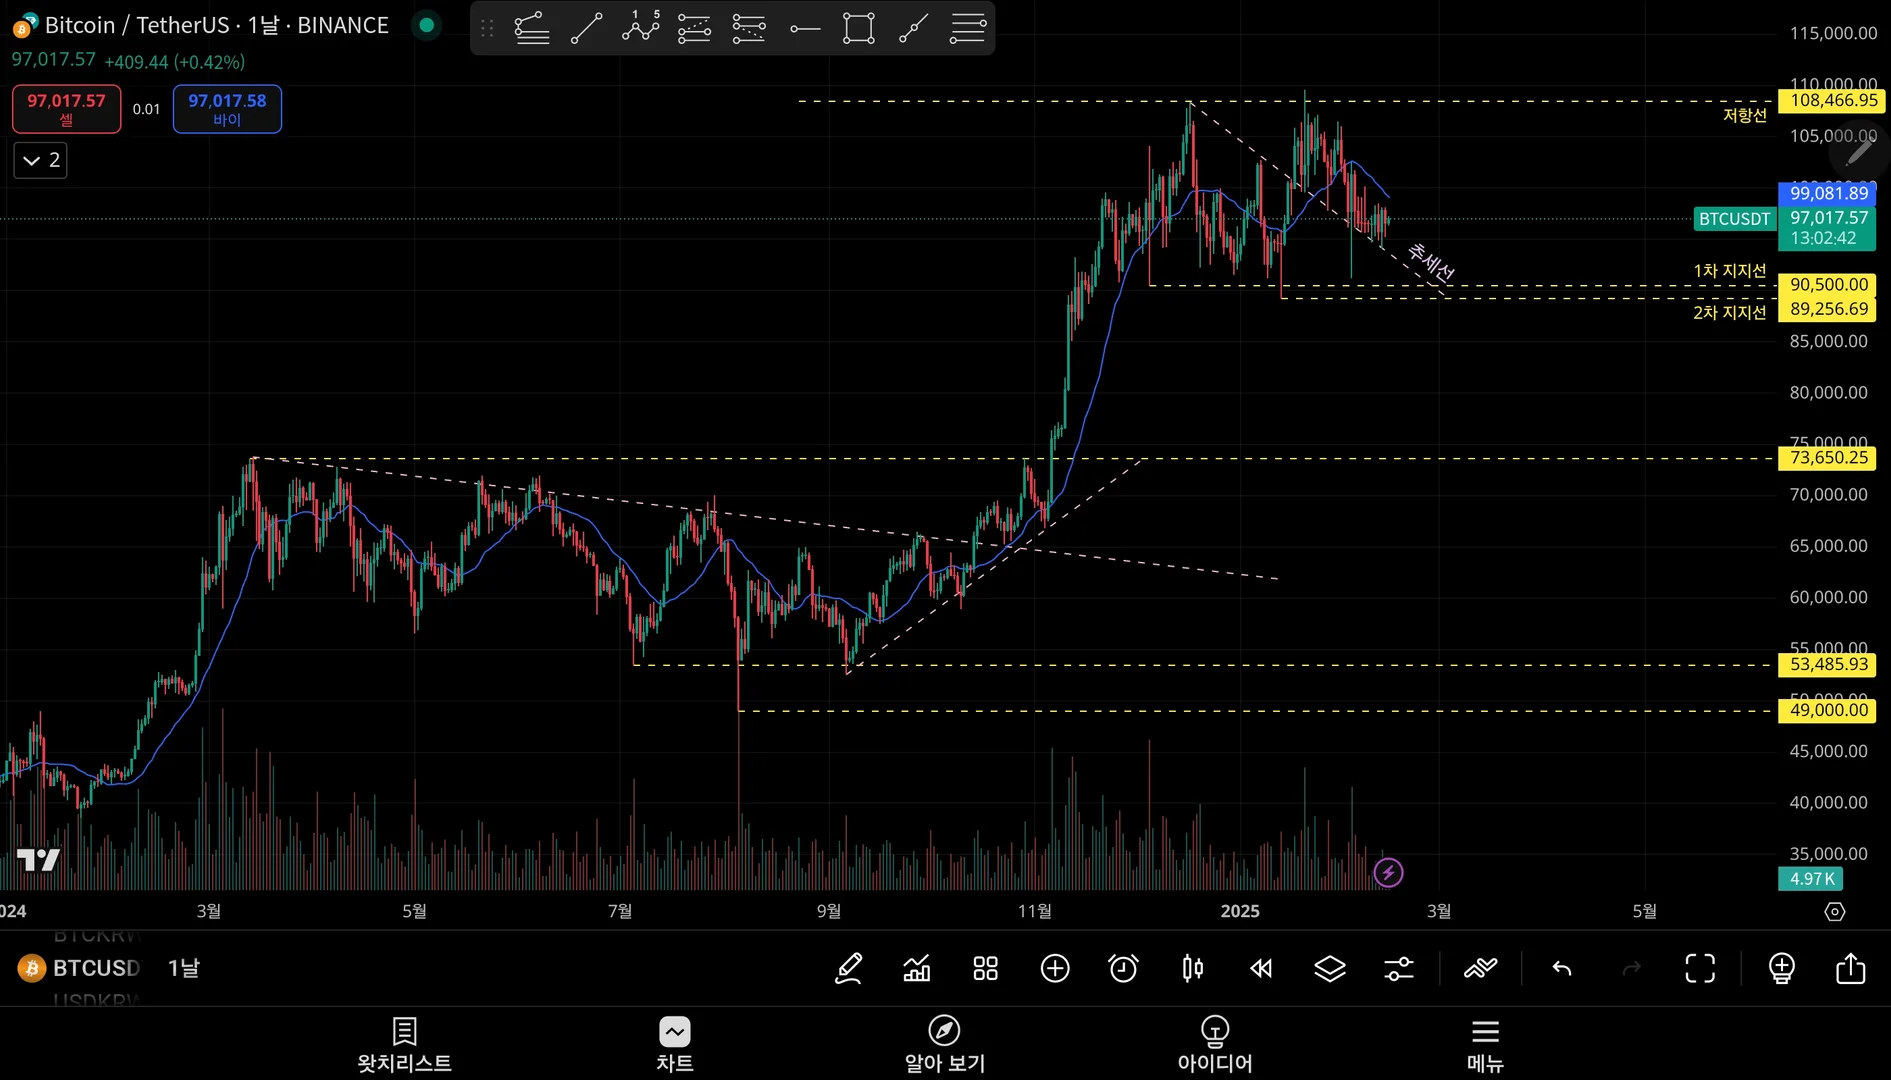Image resolution: width=1891 pixels, height=1080 pixels.
Task: Tap the 11월 date axis label
Action: pyautogui.click(x=1035, y=911)
